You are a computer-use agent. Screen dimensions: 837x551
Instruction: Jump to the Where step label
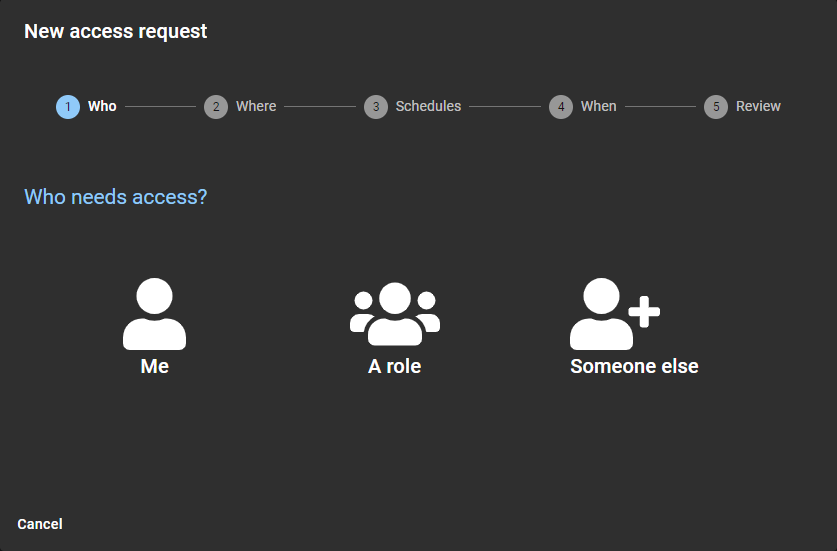256,106
